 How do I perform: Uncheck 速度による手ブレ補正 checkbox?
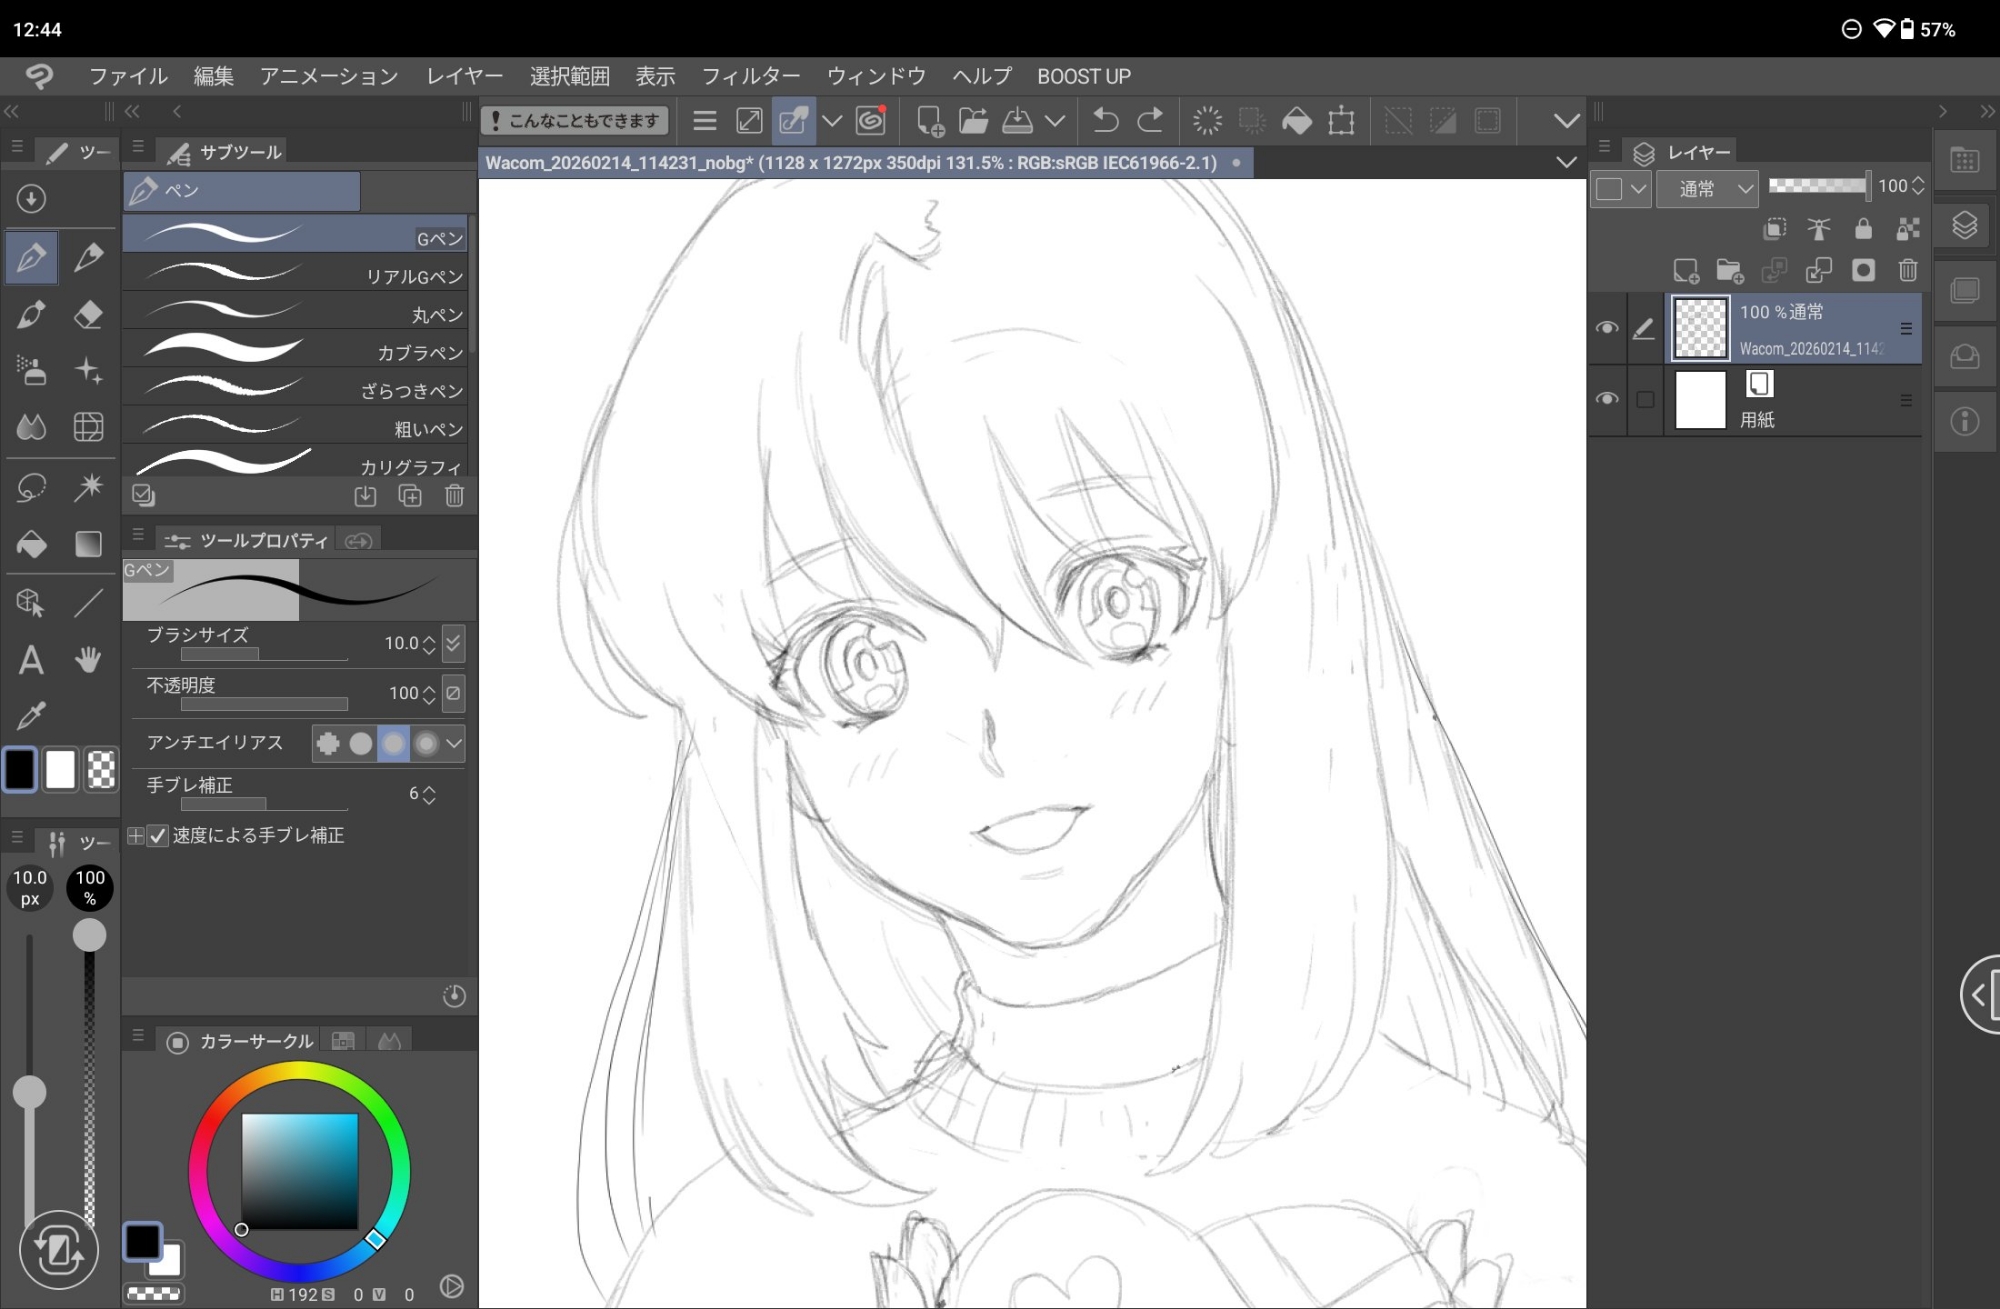tap(158, 835)
